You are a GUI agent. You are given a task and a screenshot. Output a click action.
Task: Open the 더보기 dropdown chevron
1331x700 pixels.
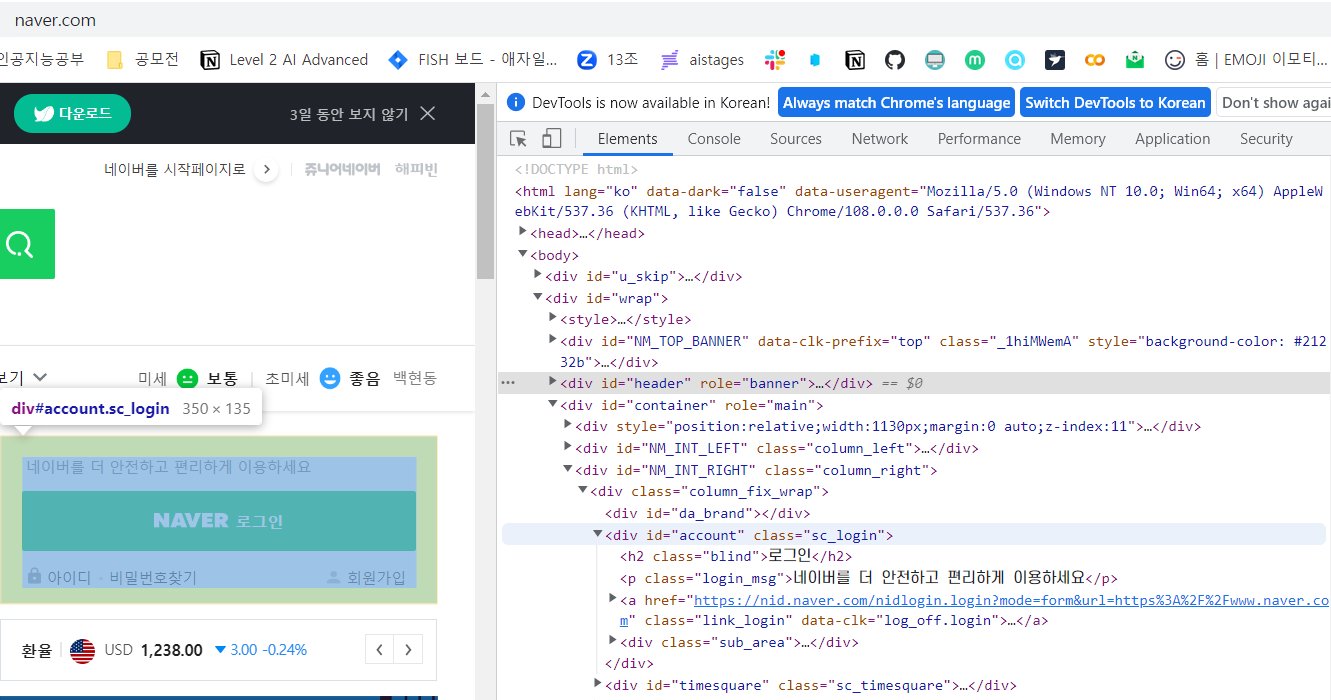click(40, 378)
